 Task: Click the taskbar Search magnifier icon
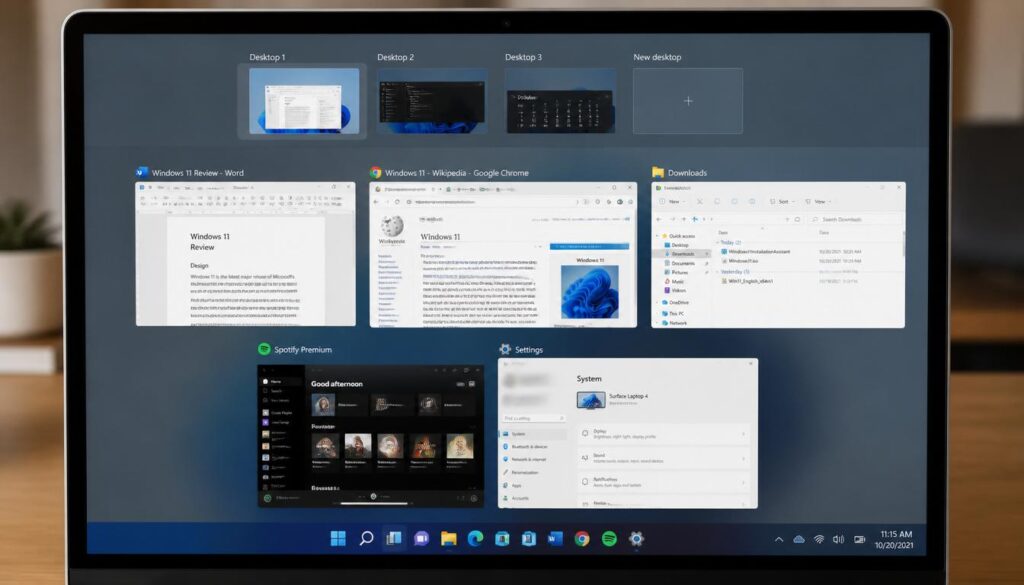tap(366, 539)
